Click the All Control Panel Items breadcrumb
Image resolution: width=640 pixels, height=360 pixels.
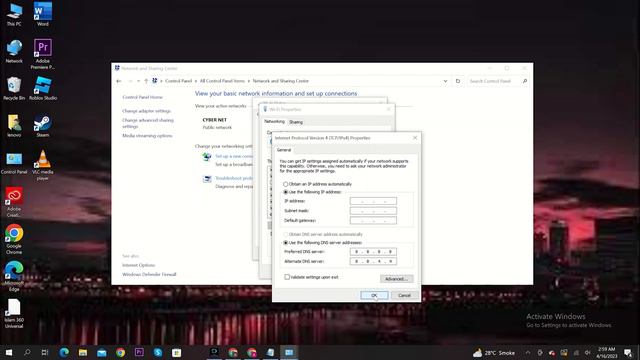point(222,81)
